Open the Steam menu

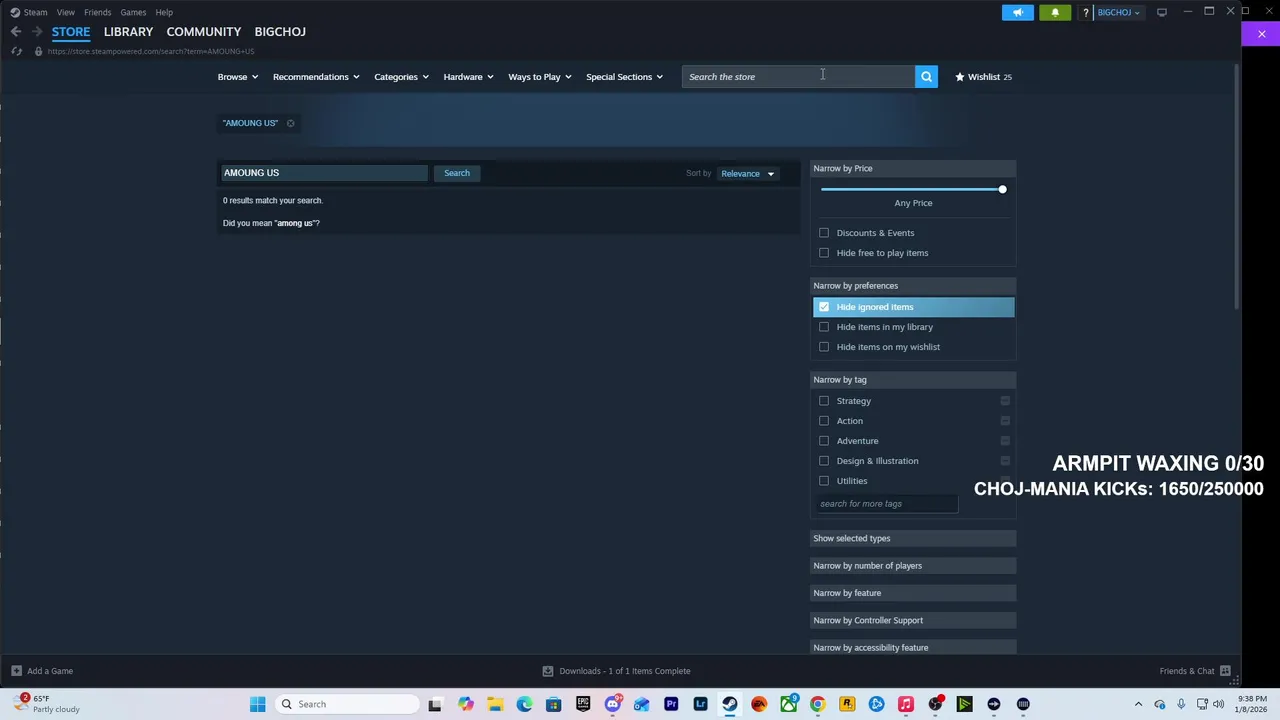tap(35, 12)
